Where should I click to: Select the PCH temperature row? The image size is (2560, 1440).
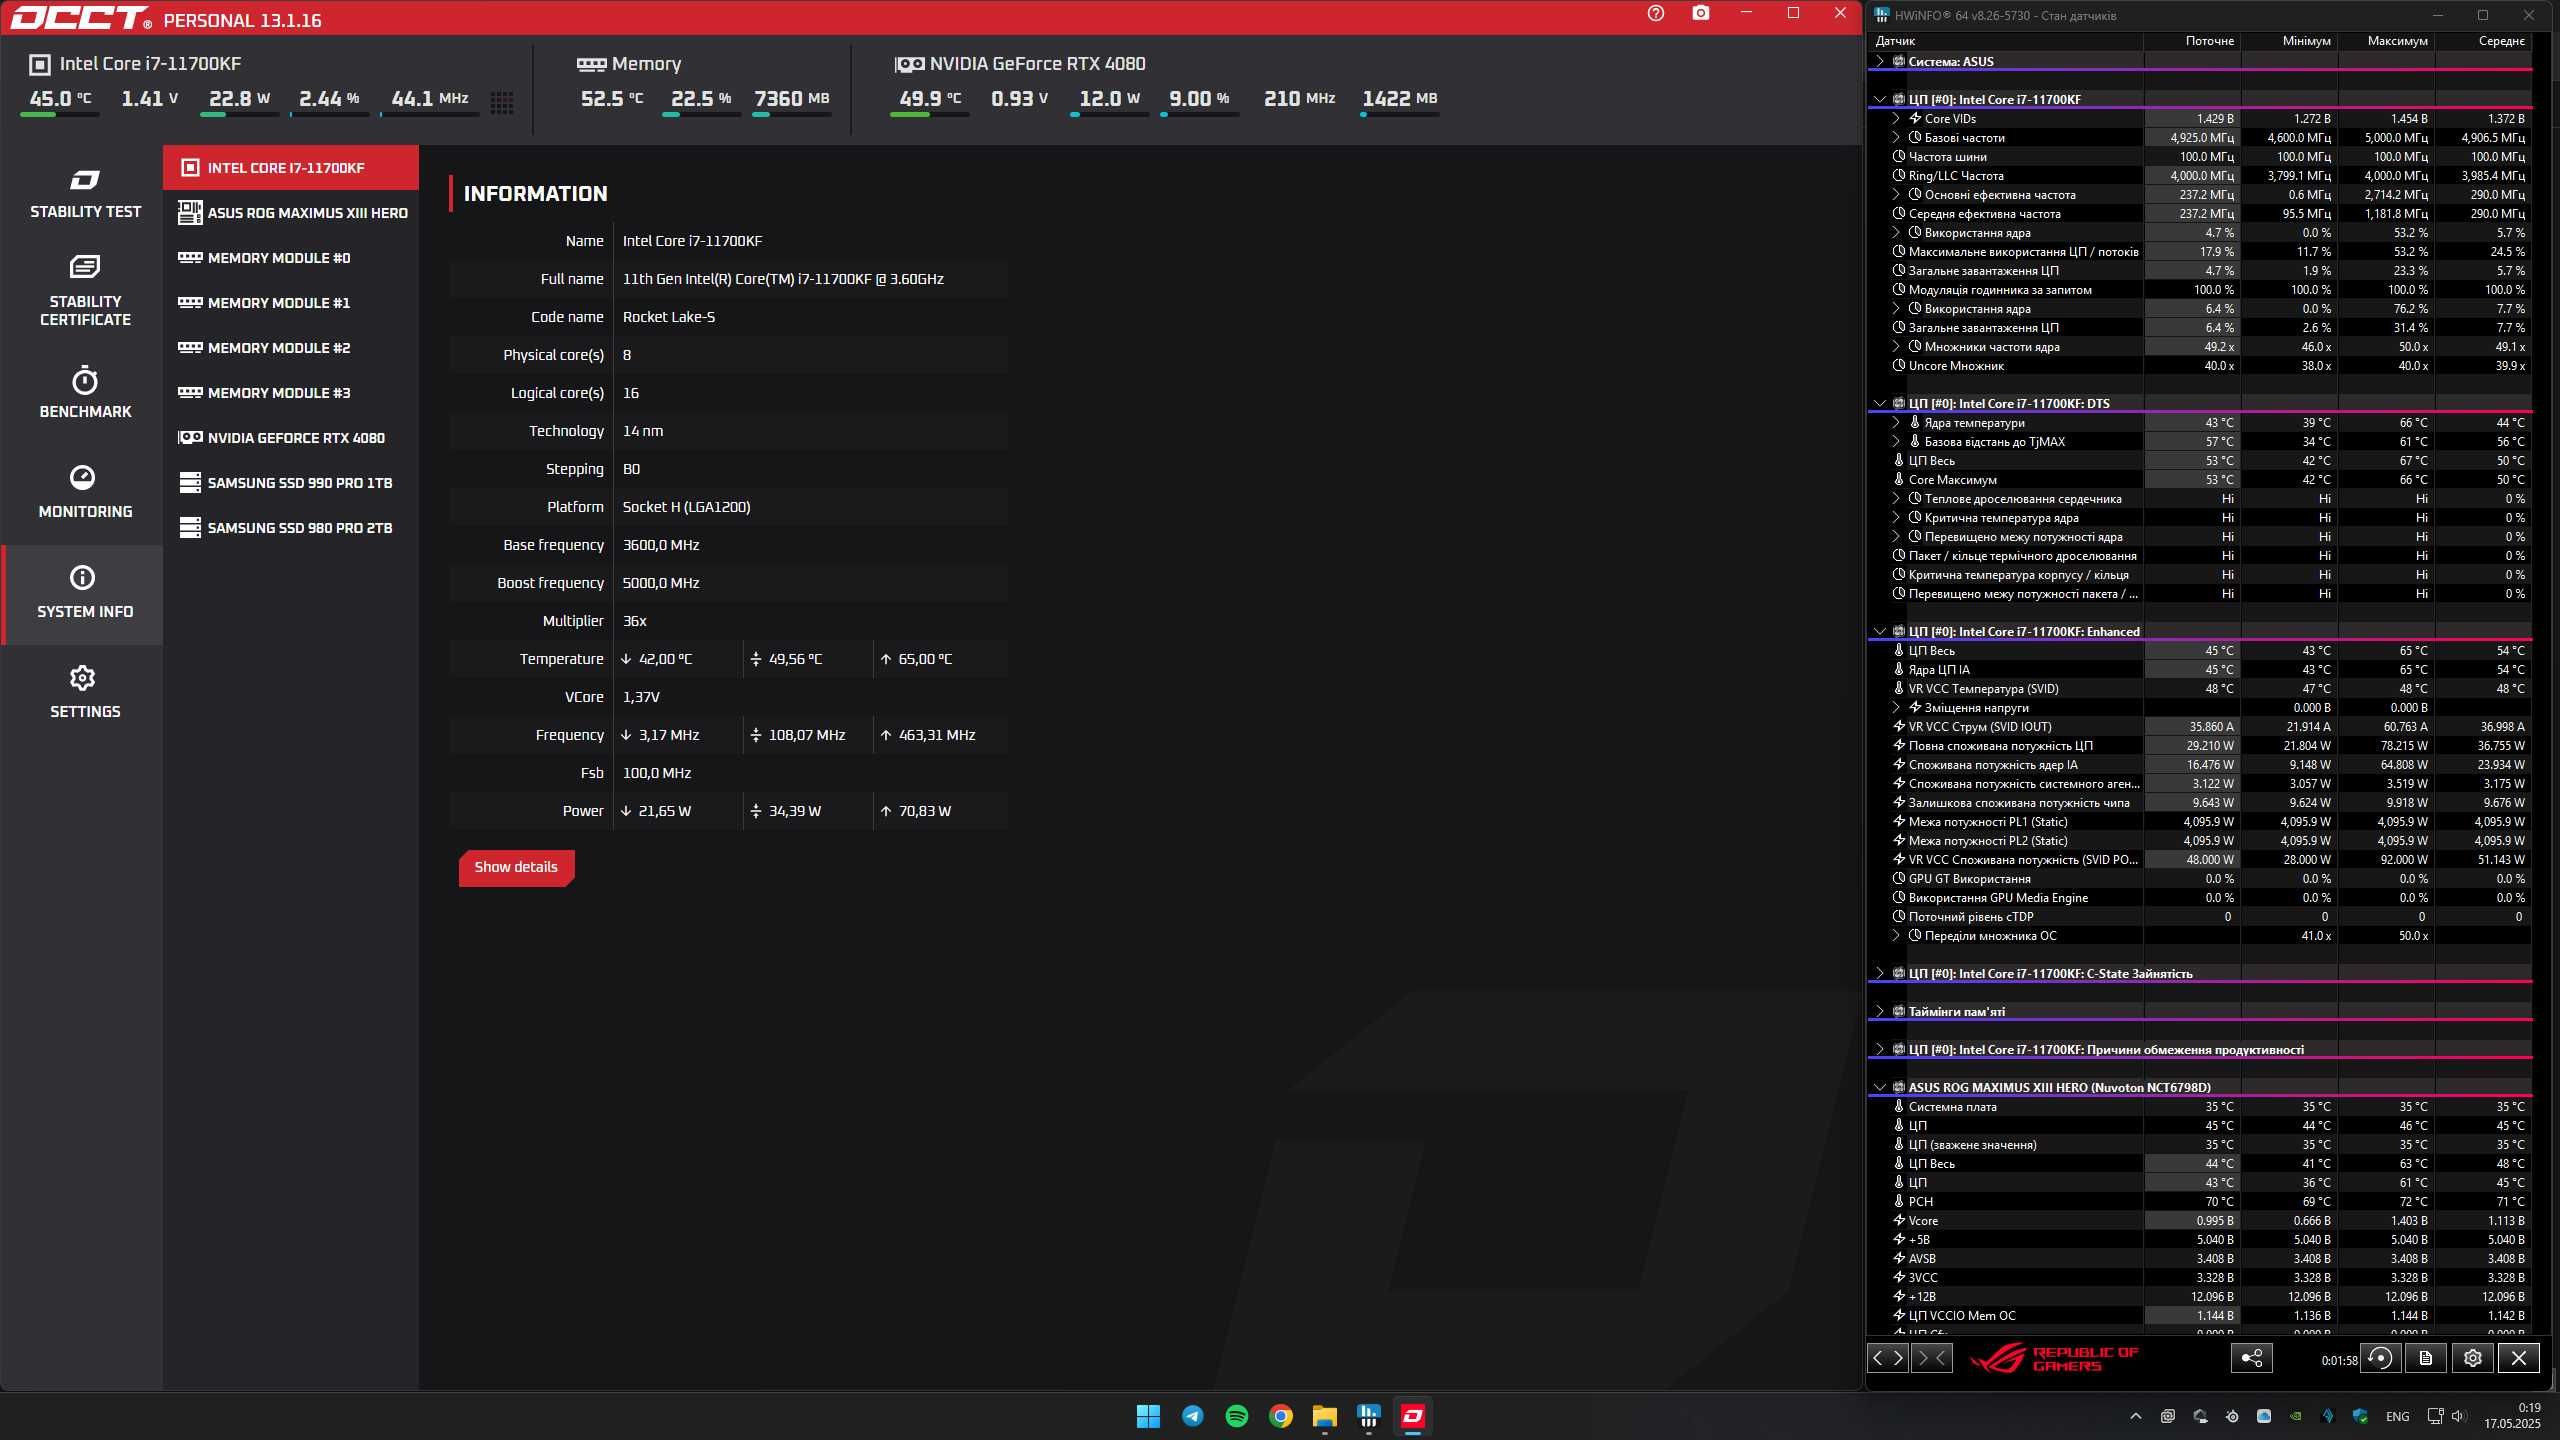[2199, 1202]
